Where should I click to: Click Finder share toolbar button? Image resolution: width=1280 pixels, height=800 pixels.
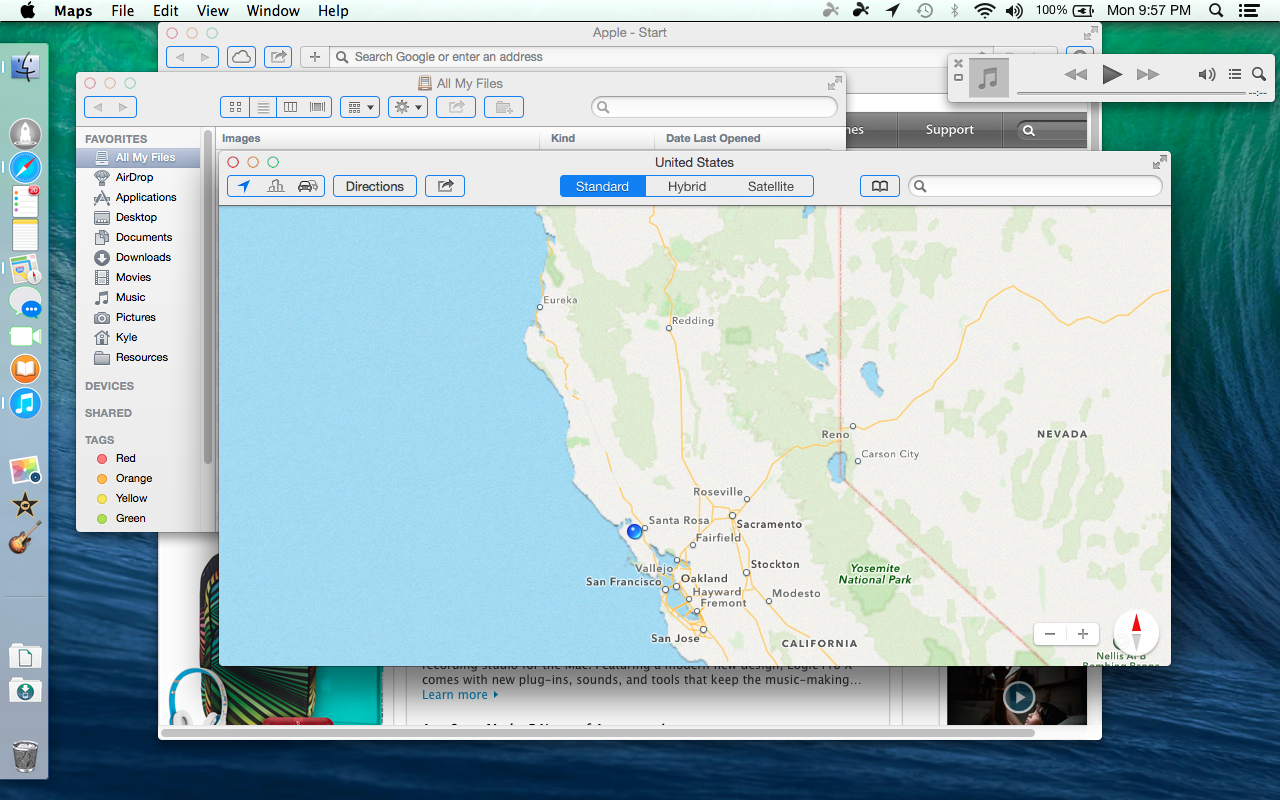456,107
